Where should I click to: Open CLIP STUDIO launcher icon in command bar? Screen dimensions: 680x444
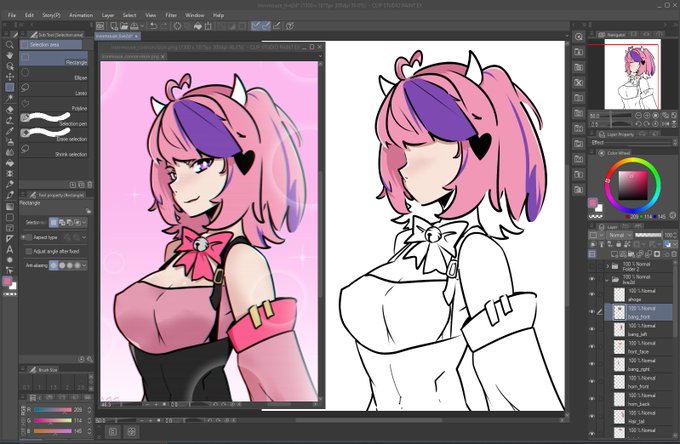pyautogui.click(x=100, y=26)
